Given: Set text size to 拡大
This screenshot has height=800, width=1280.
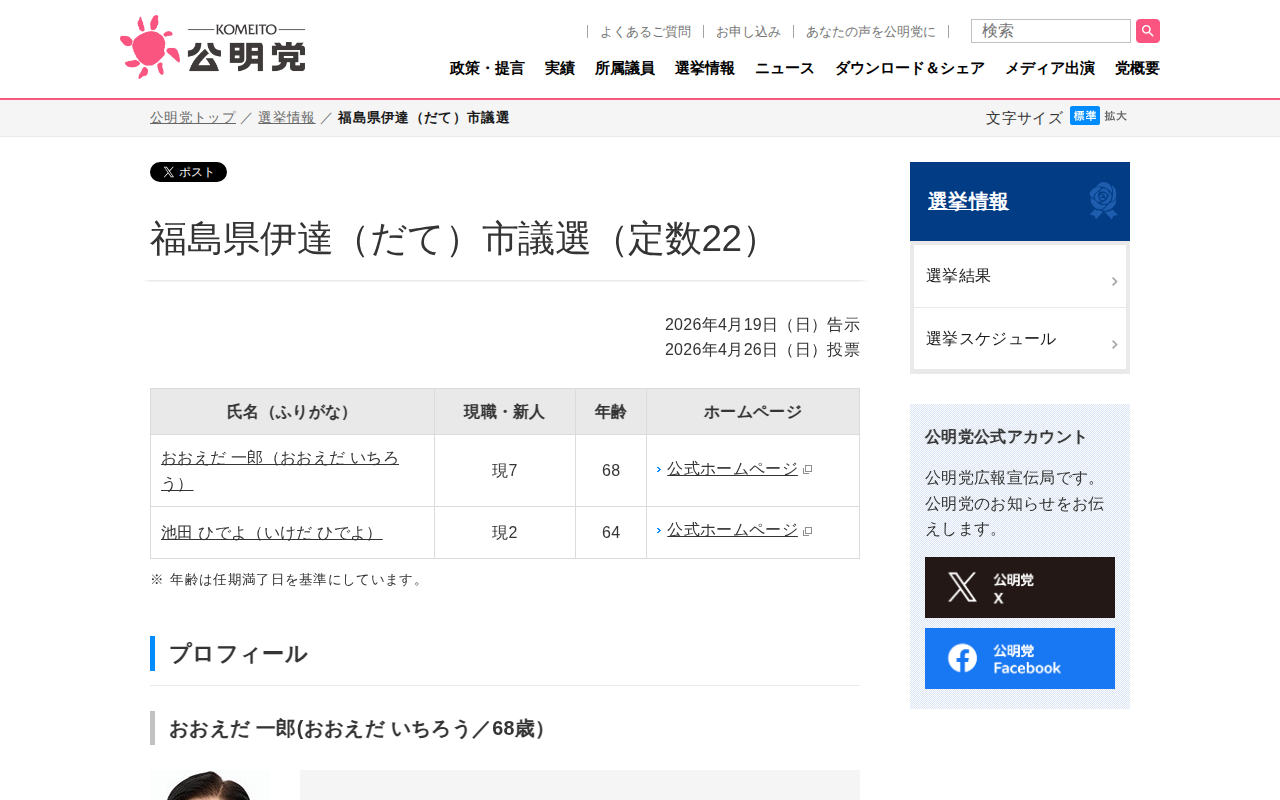Looking at the screenshot, I should click(1115, 116).
